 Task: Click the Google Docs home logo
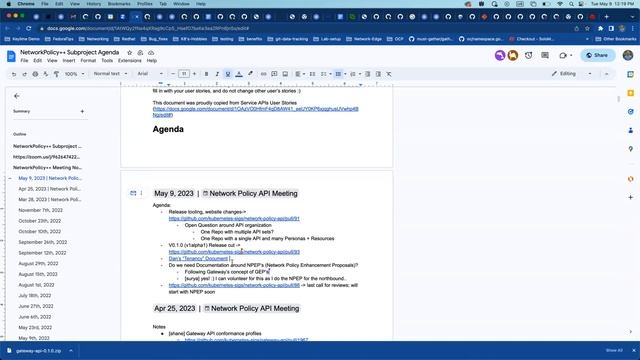(11, 56)
